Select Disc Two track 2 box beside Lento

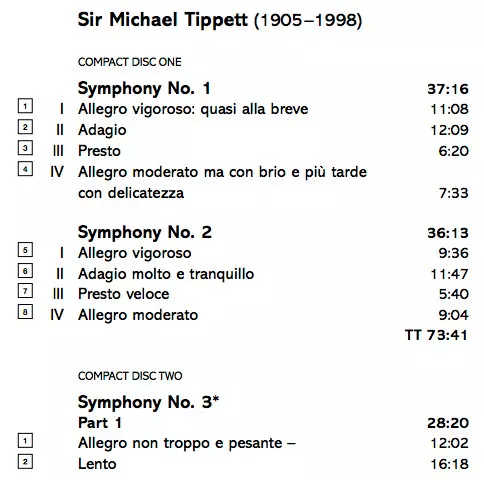point(25,462)
